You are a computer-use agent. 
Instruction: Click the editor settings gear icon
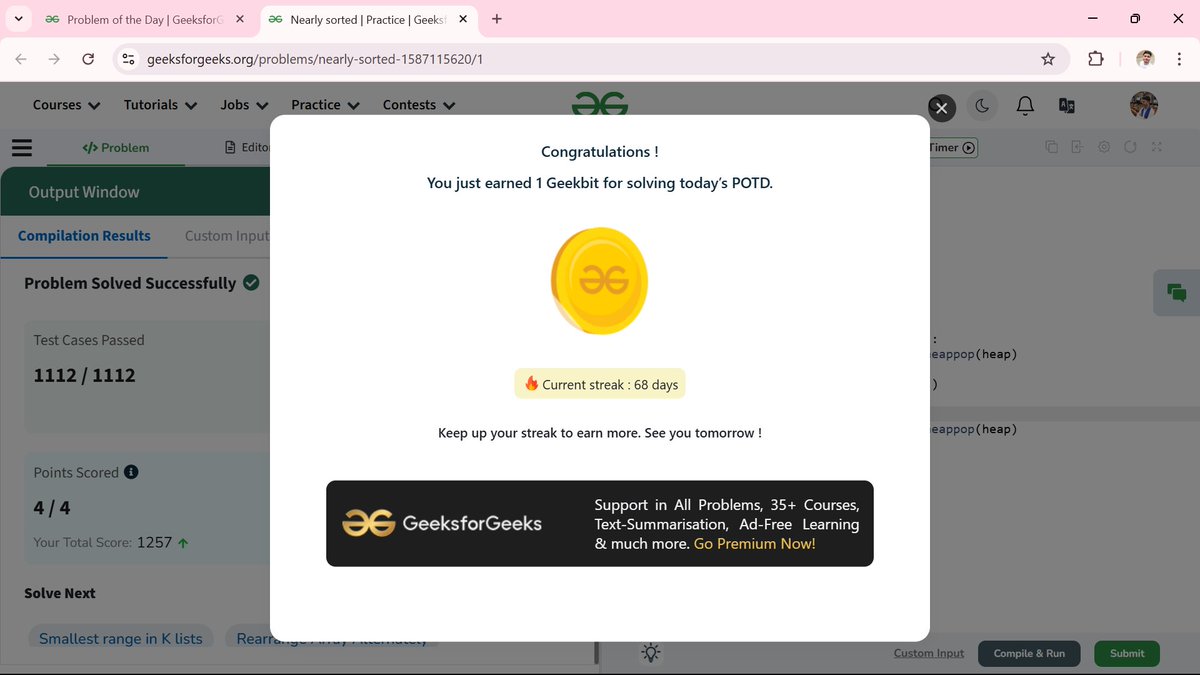[1104, 147]
